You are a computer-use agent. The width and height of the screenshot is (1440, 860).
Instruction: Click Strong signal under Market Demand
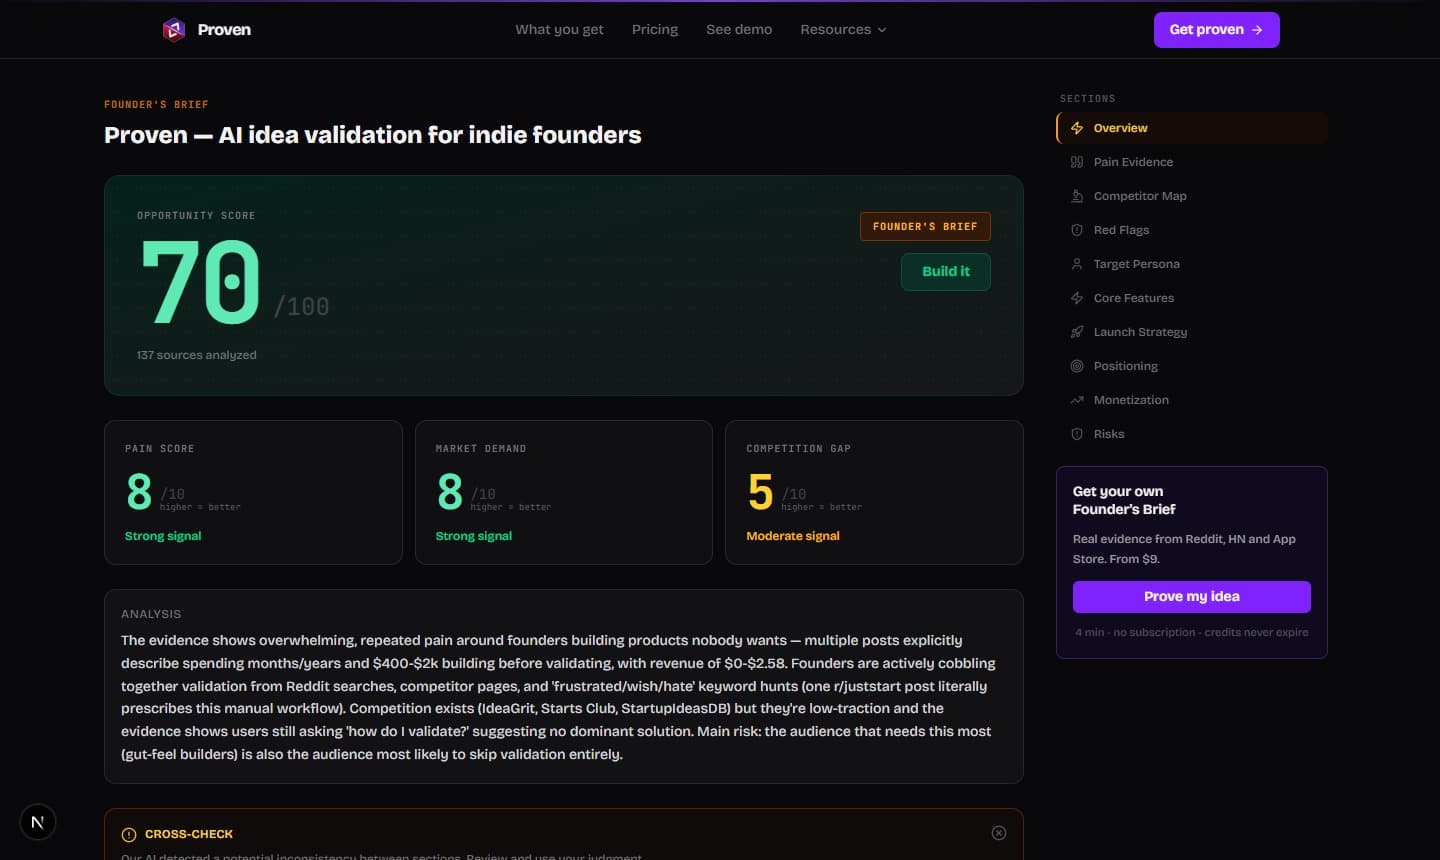(x=474, y=536)
